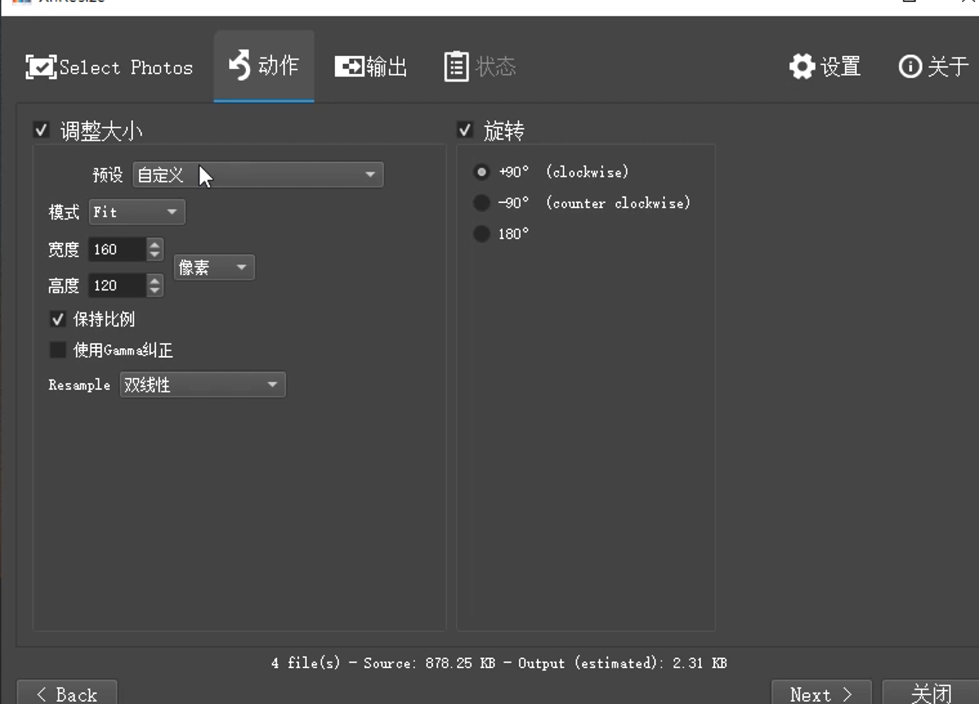Open the 预设 自定义 dropdown
Viewport: 979px width, 704px height.
(258, 175)
